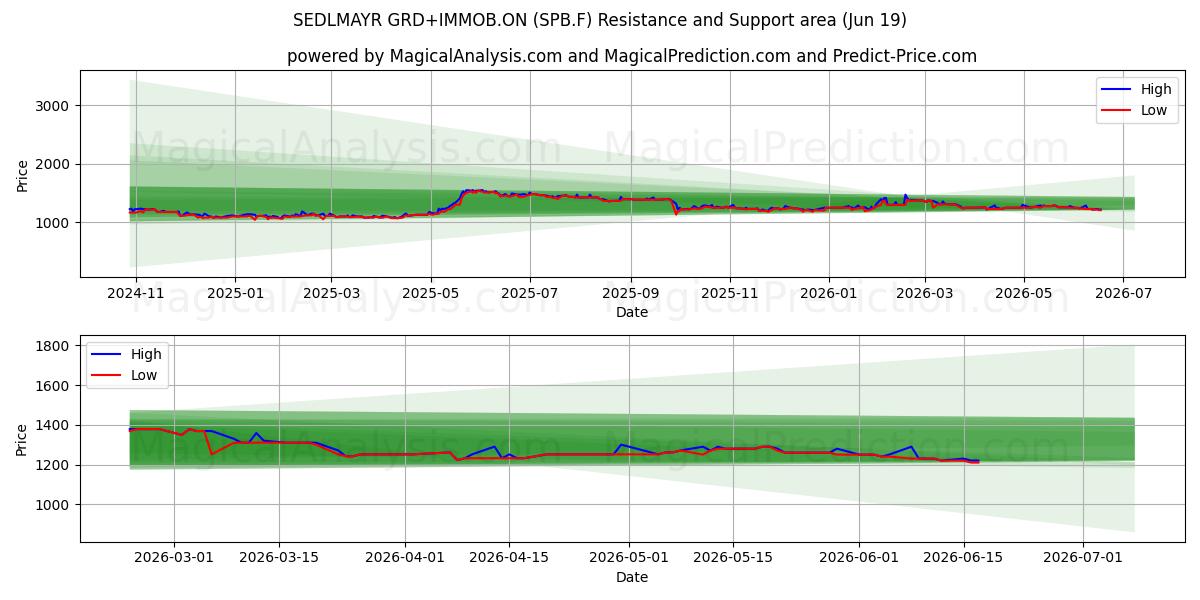Click the bottom chart 'Price' axis label
This screenshot has height=600, width=1200.
[x=22, y=438]
